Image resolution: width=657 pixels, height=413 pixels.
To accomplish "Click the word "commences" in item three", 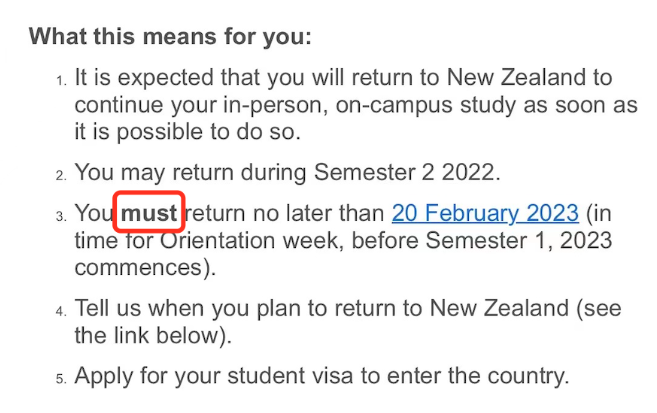I will coord(131,268).
